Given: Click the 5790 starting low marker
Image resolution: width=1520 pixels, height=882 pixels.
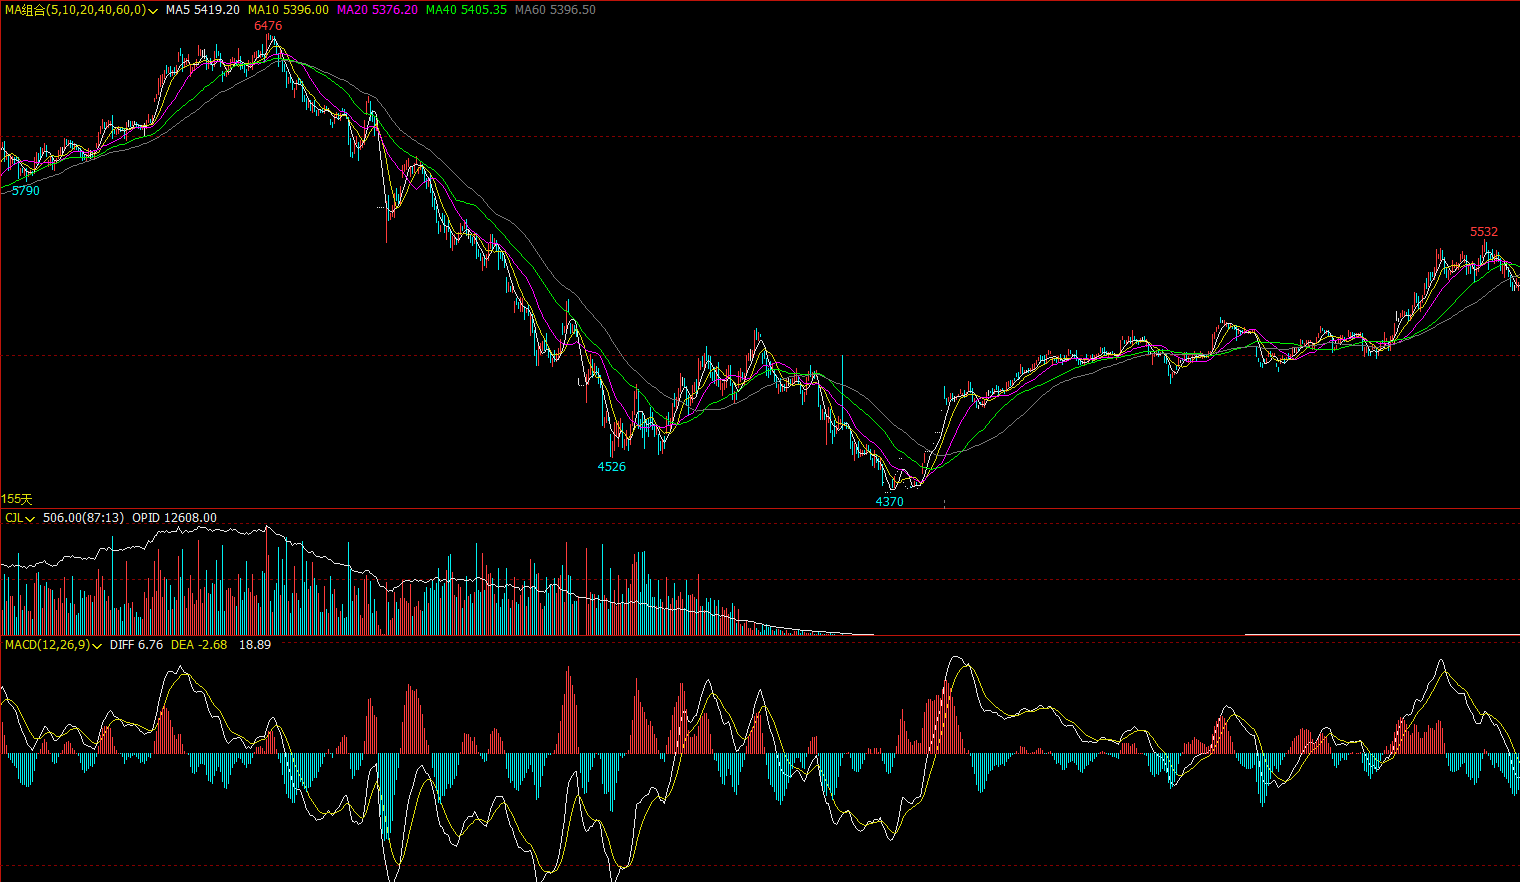Looking at the screenshot, I should click(26, 191).
